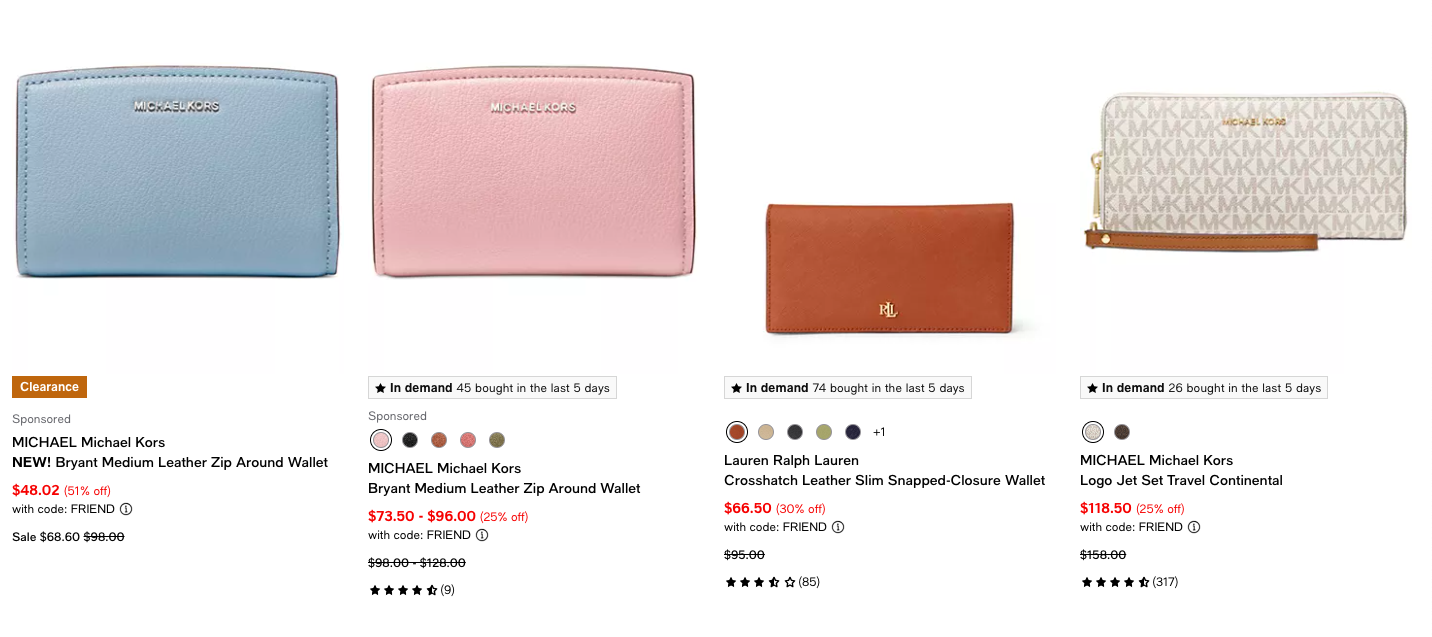Open Logo Jet Set Travel Continental link

tap(1181, 480)
